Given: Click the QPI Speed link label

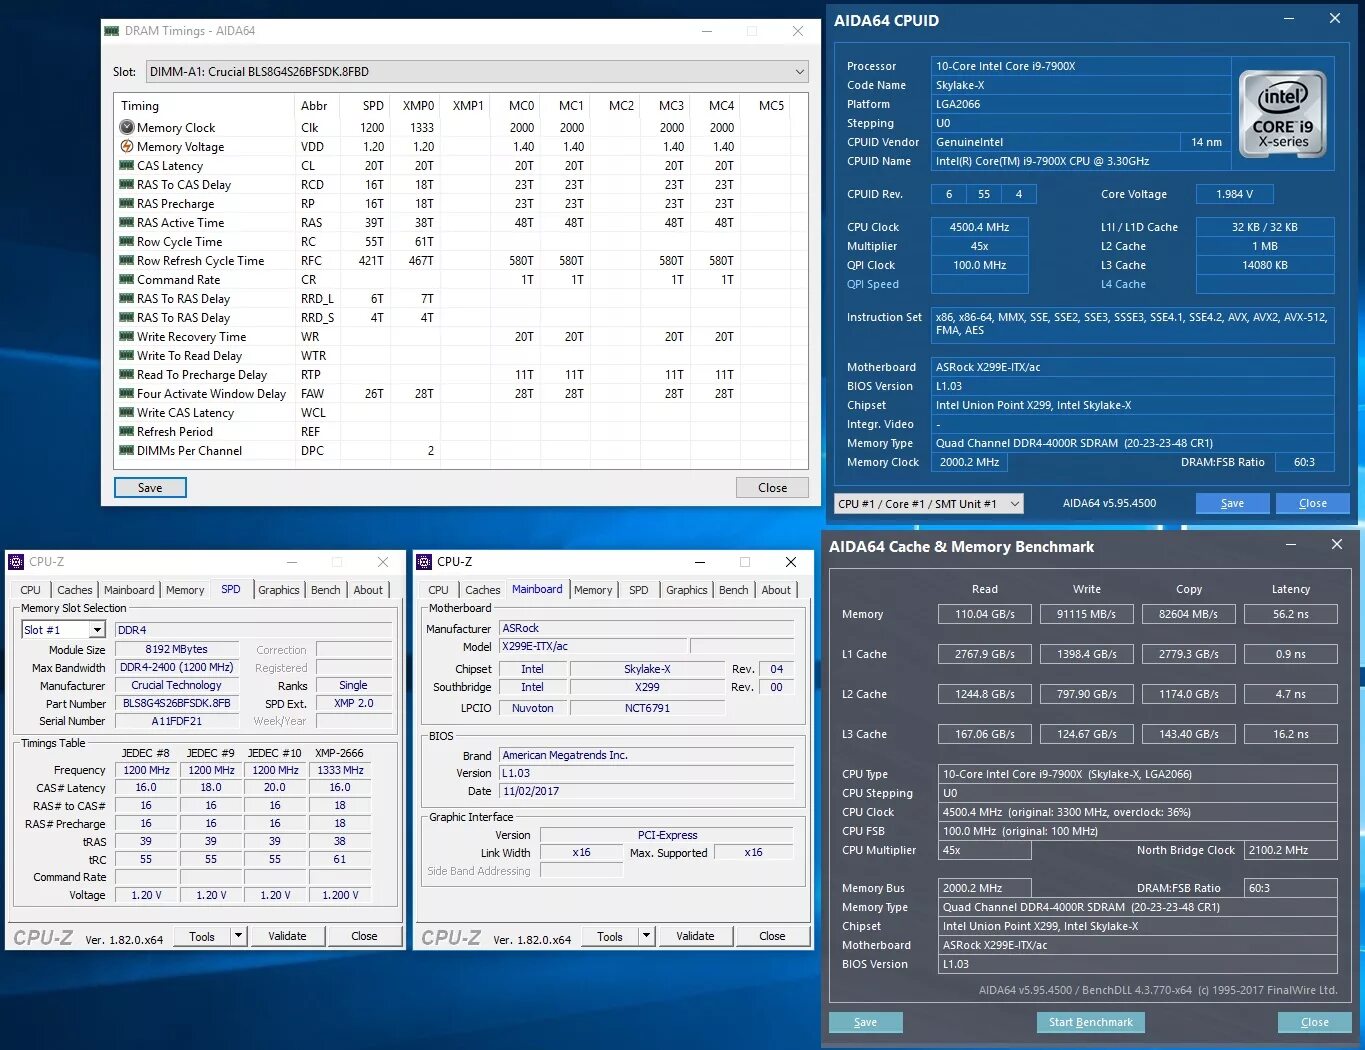Looking at the screenshot, I should (873, 285).
